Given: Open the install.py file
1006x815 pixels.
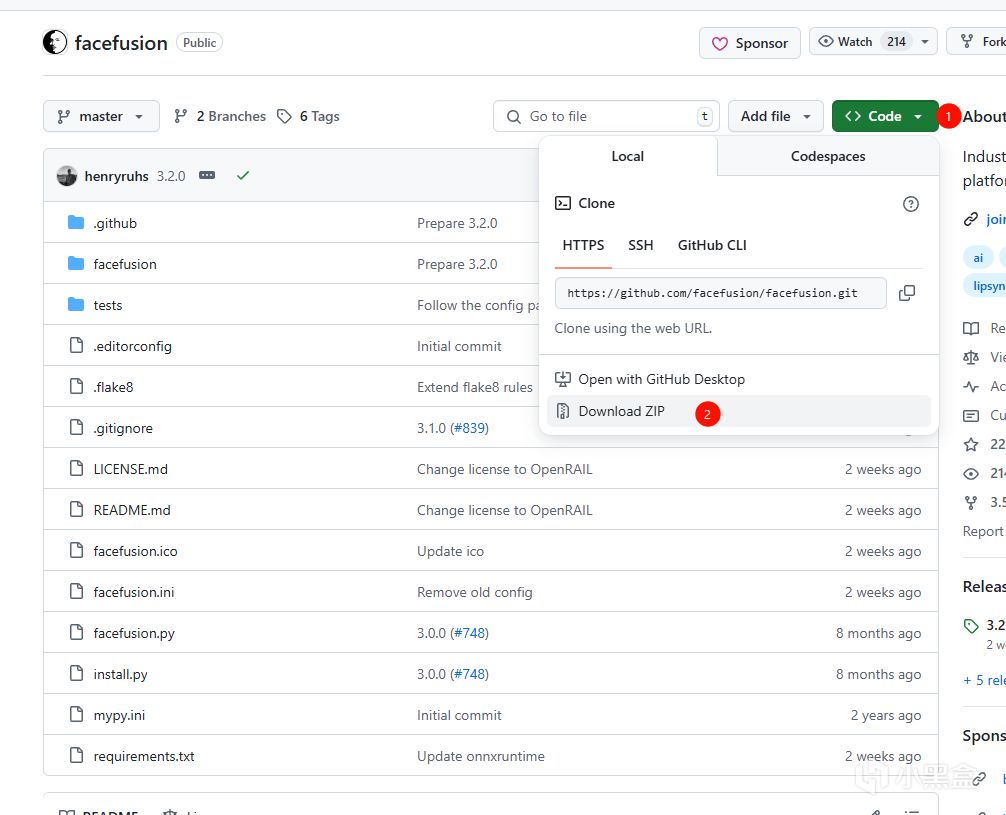Looking at the screenshot, I should 121,675.
